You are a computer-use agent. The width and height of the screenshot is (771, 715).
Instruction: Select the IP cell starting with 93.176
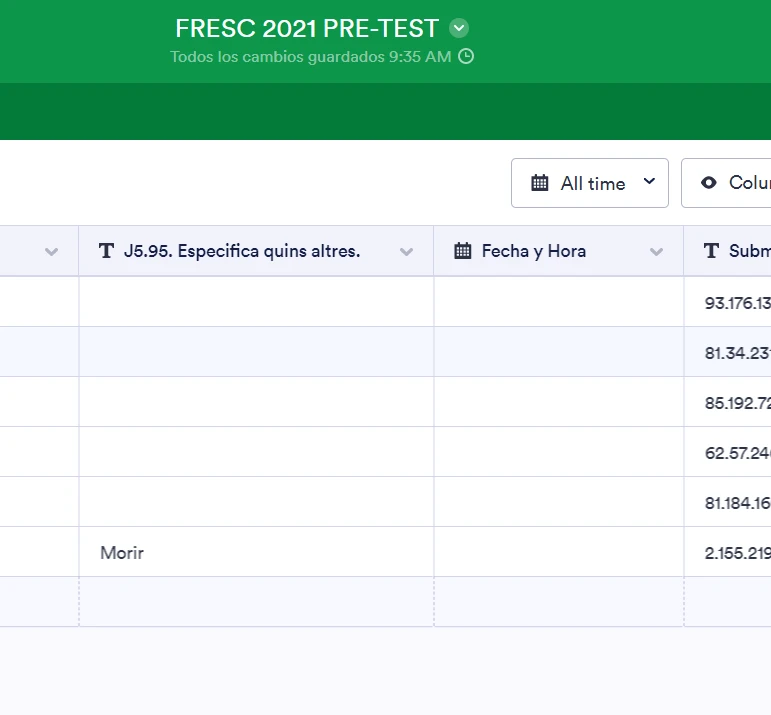(x=737, y=302)
